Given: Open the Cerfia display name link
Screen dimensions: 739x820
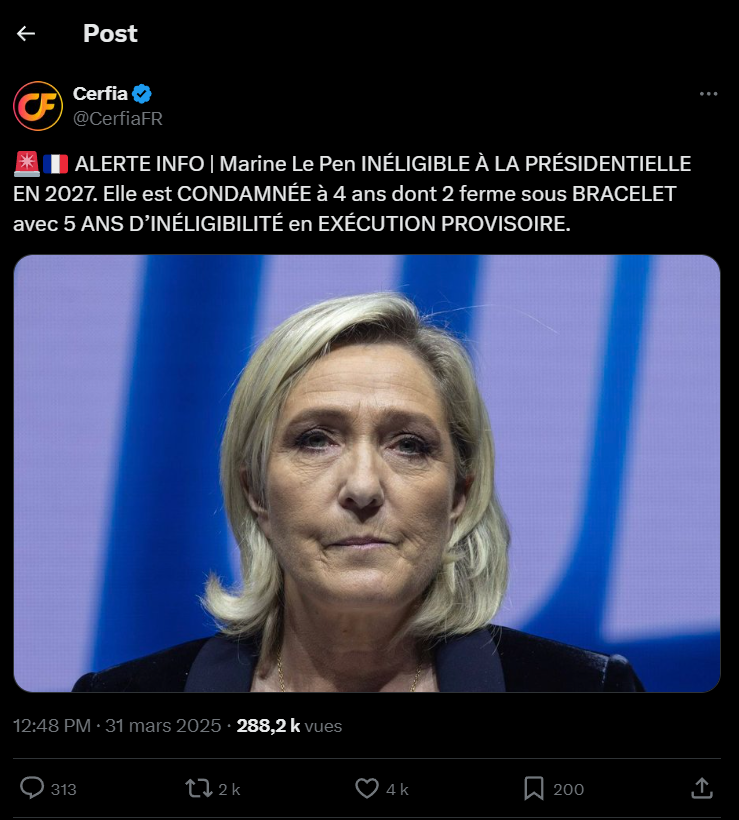Looking at the screenshot, I should point(100,94).
